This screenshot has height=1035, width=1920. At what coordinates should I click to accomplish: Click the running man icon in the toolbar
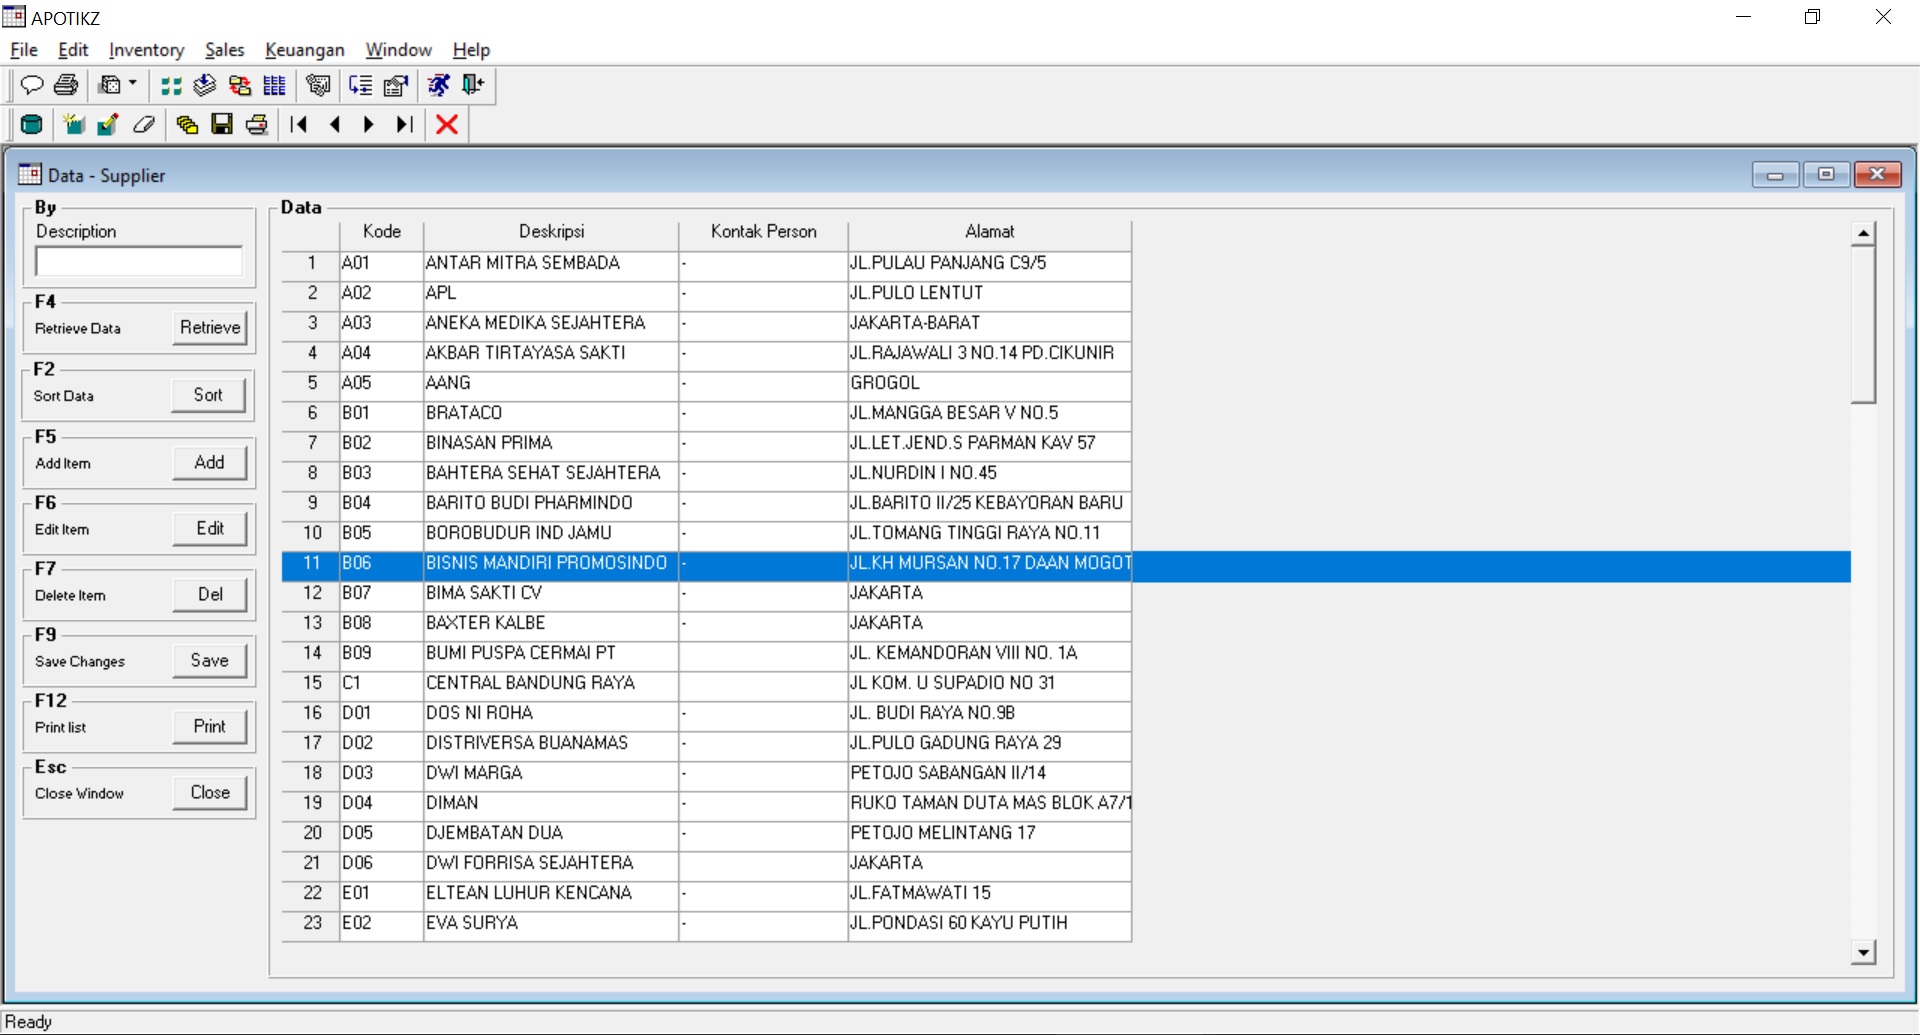point(438,85)
